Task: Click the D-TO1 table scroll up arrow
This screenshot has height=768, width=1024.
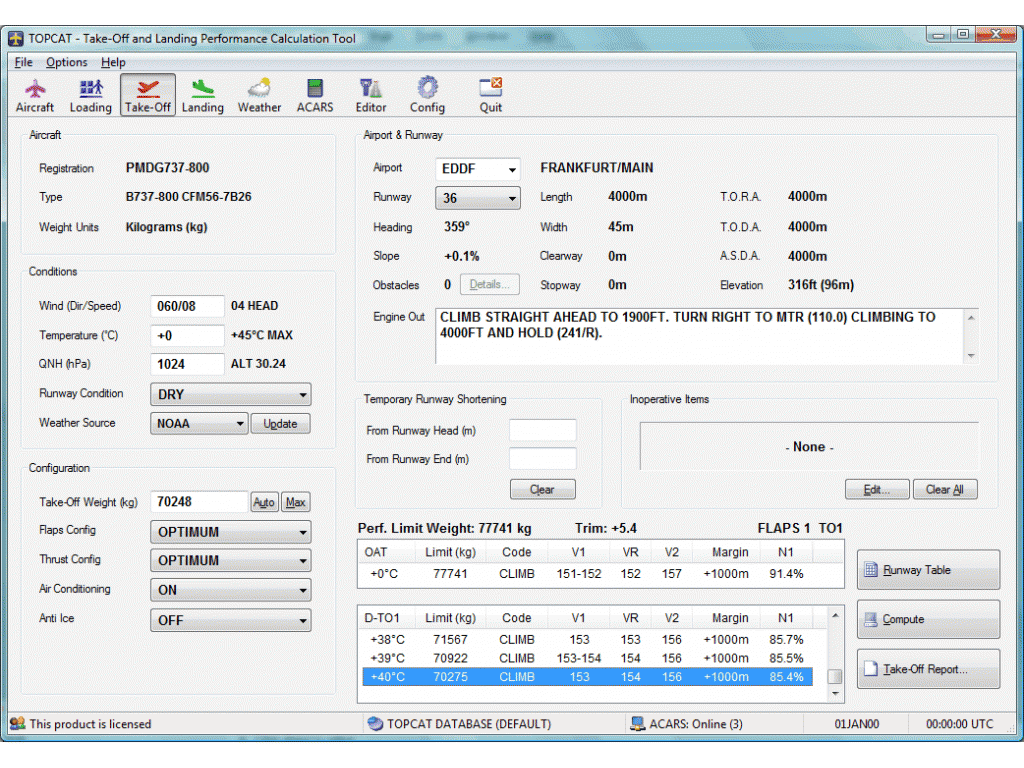Action: tap(835, 616)
